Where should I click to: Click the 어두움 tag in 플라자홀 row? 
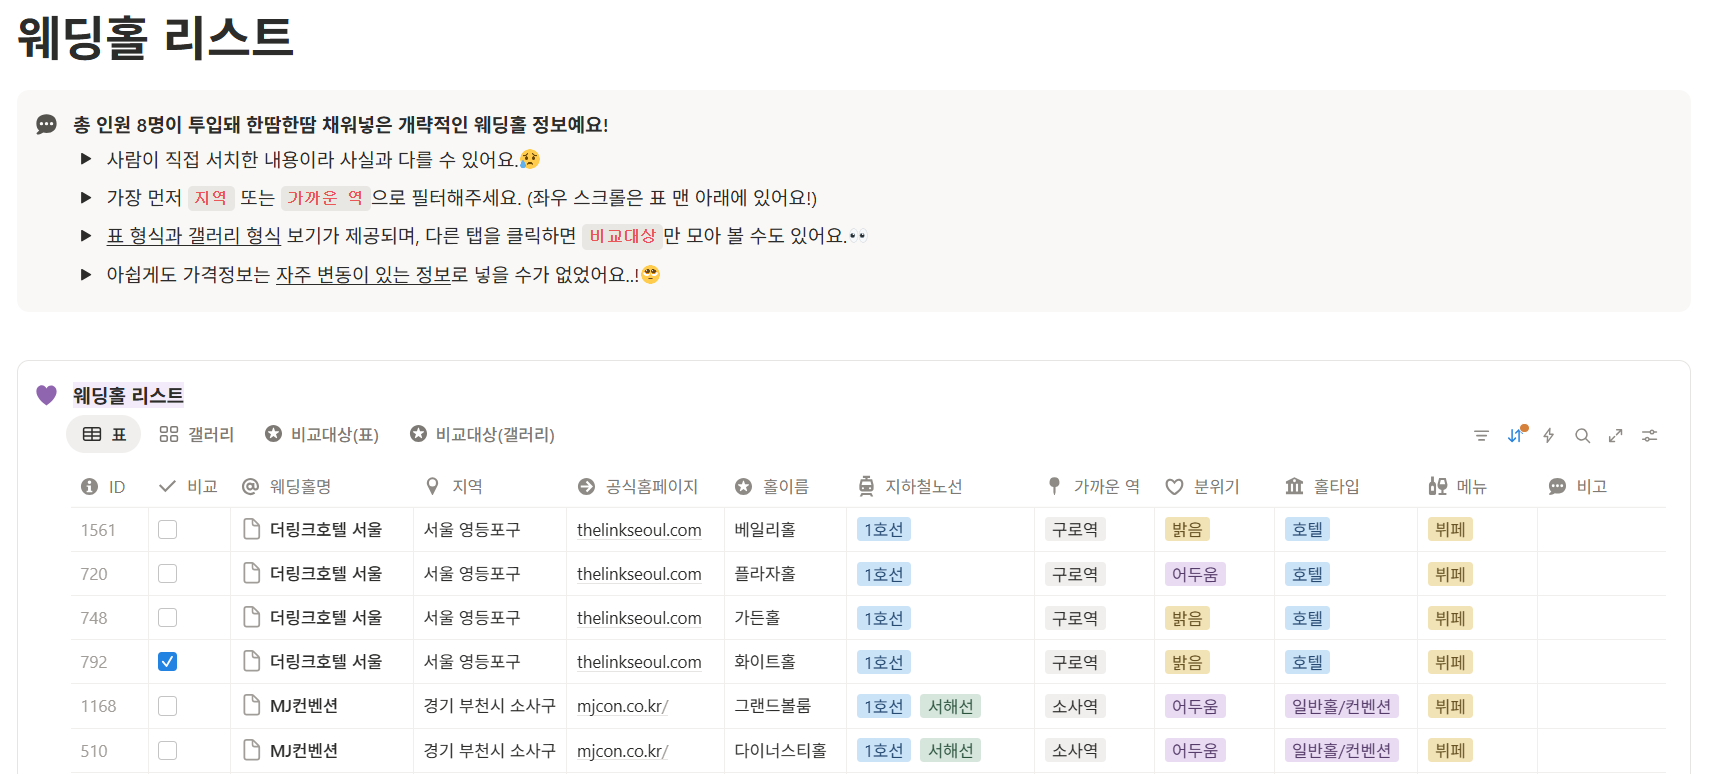[x=1195, y=574]
